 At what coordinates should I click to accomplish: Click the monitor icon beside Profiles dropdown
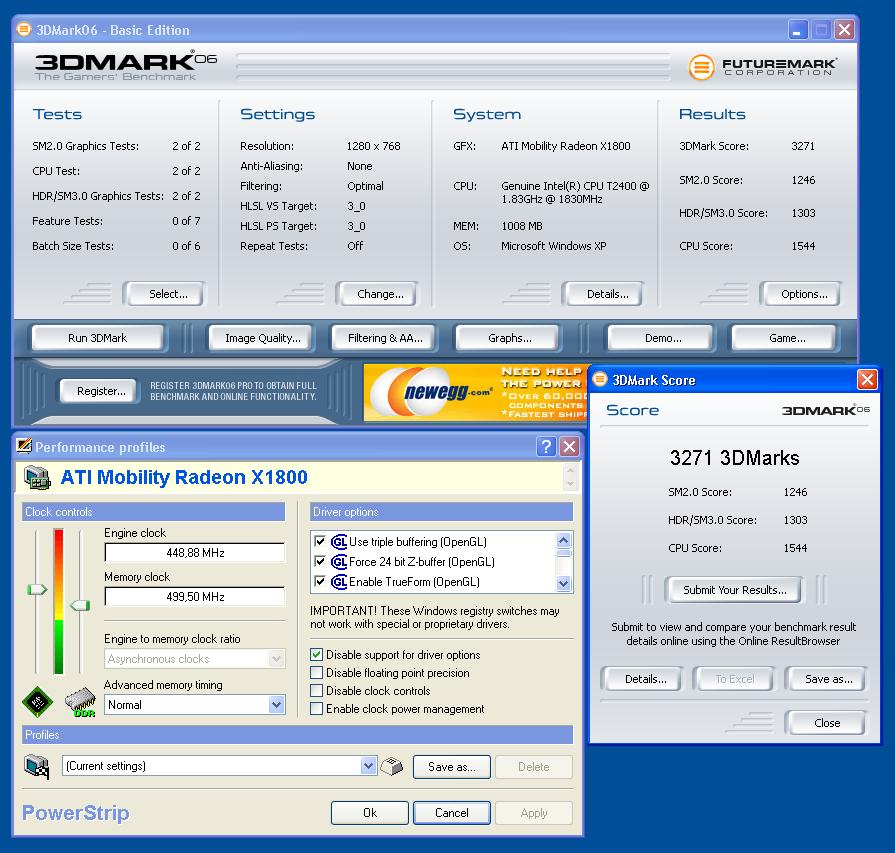pos(37,766)
